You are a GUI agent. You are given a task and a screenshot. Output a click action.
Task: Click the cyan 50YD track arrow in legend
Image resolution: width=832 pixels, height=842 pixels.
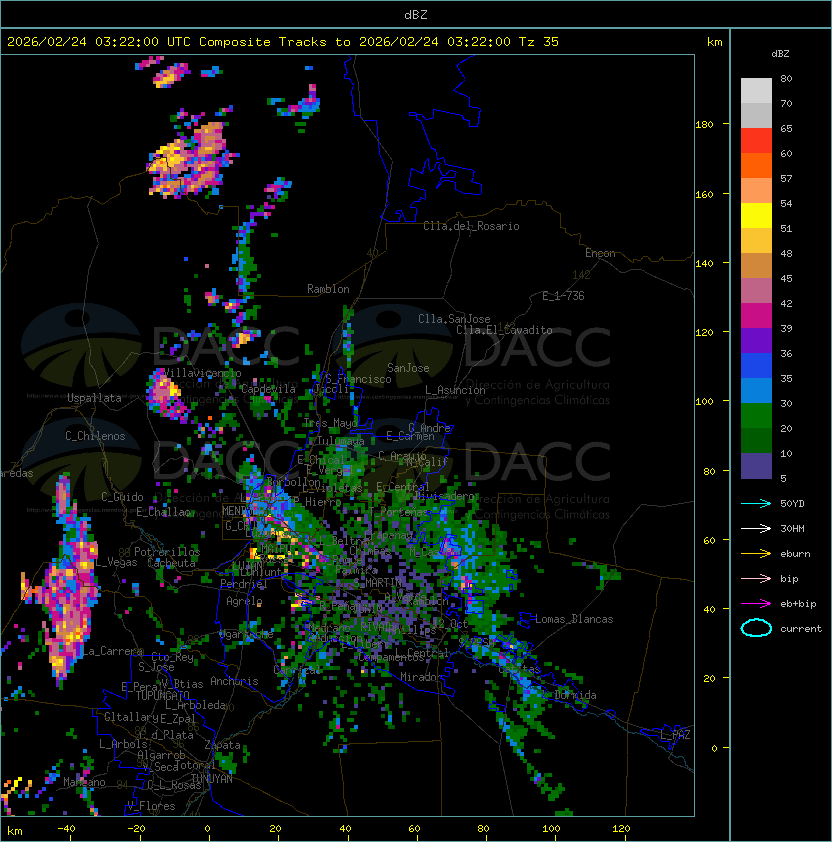coord(756,503)
